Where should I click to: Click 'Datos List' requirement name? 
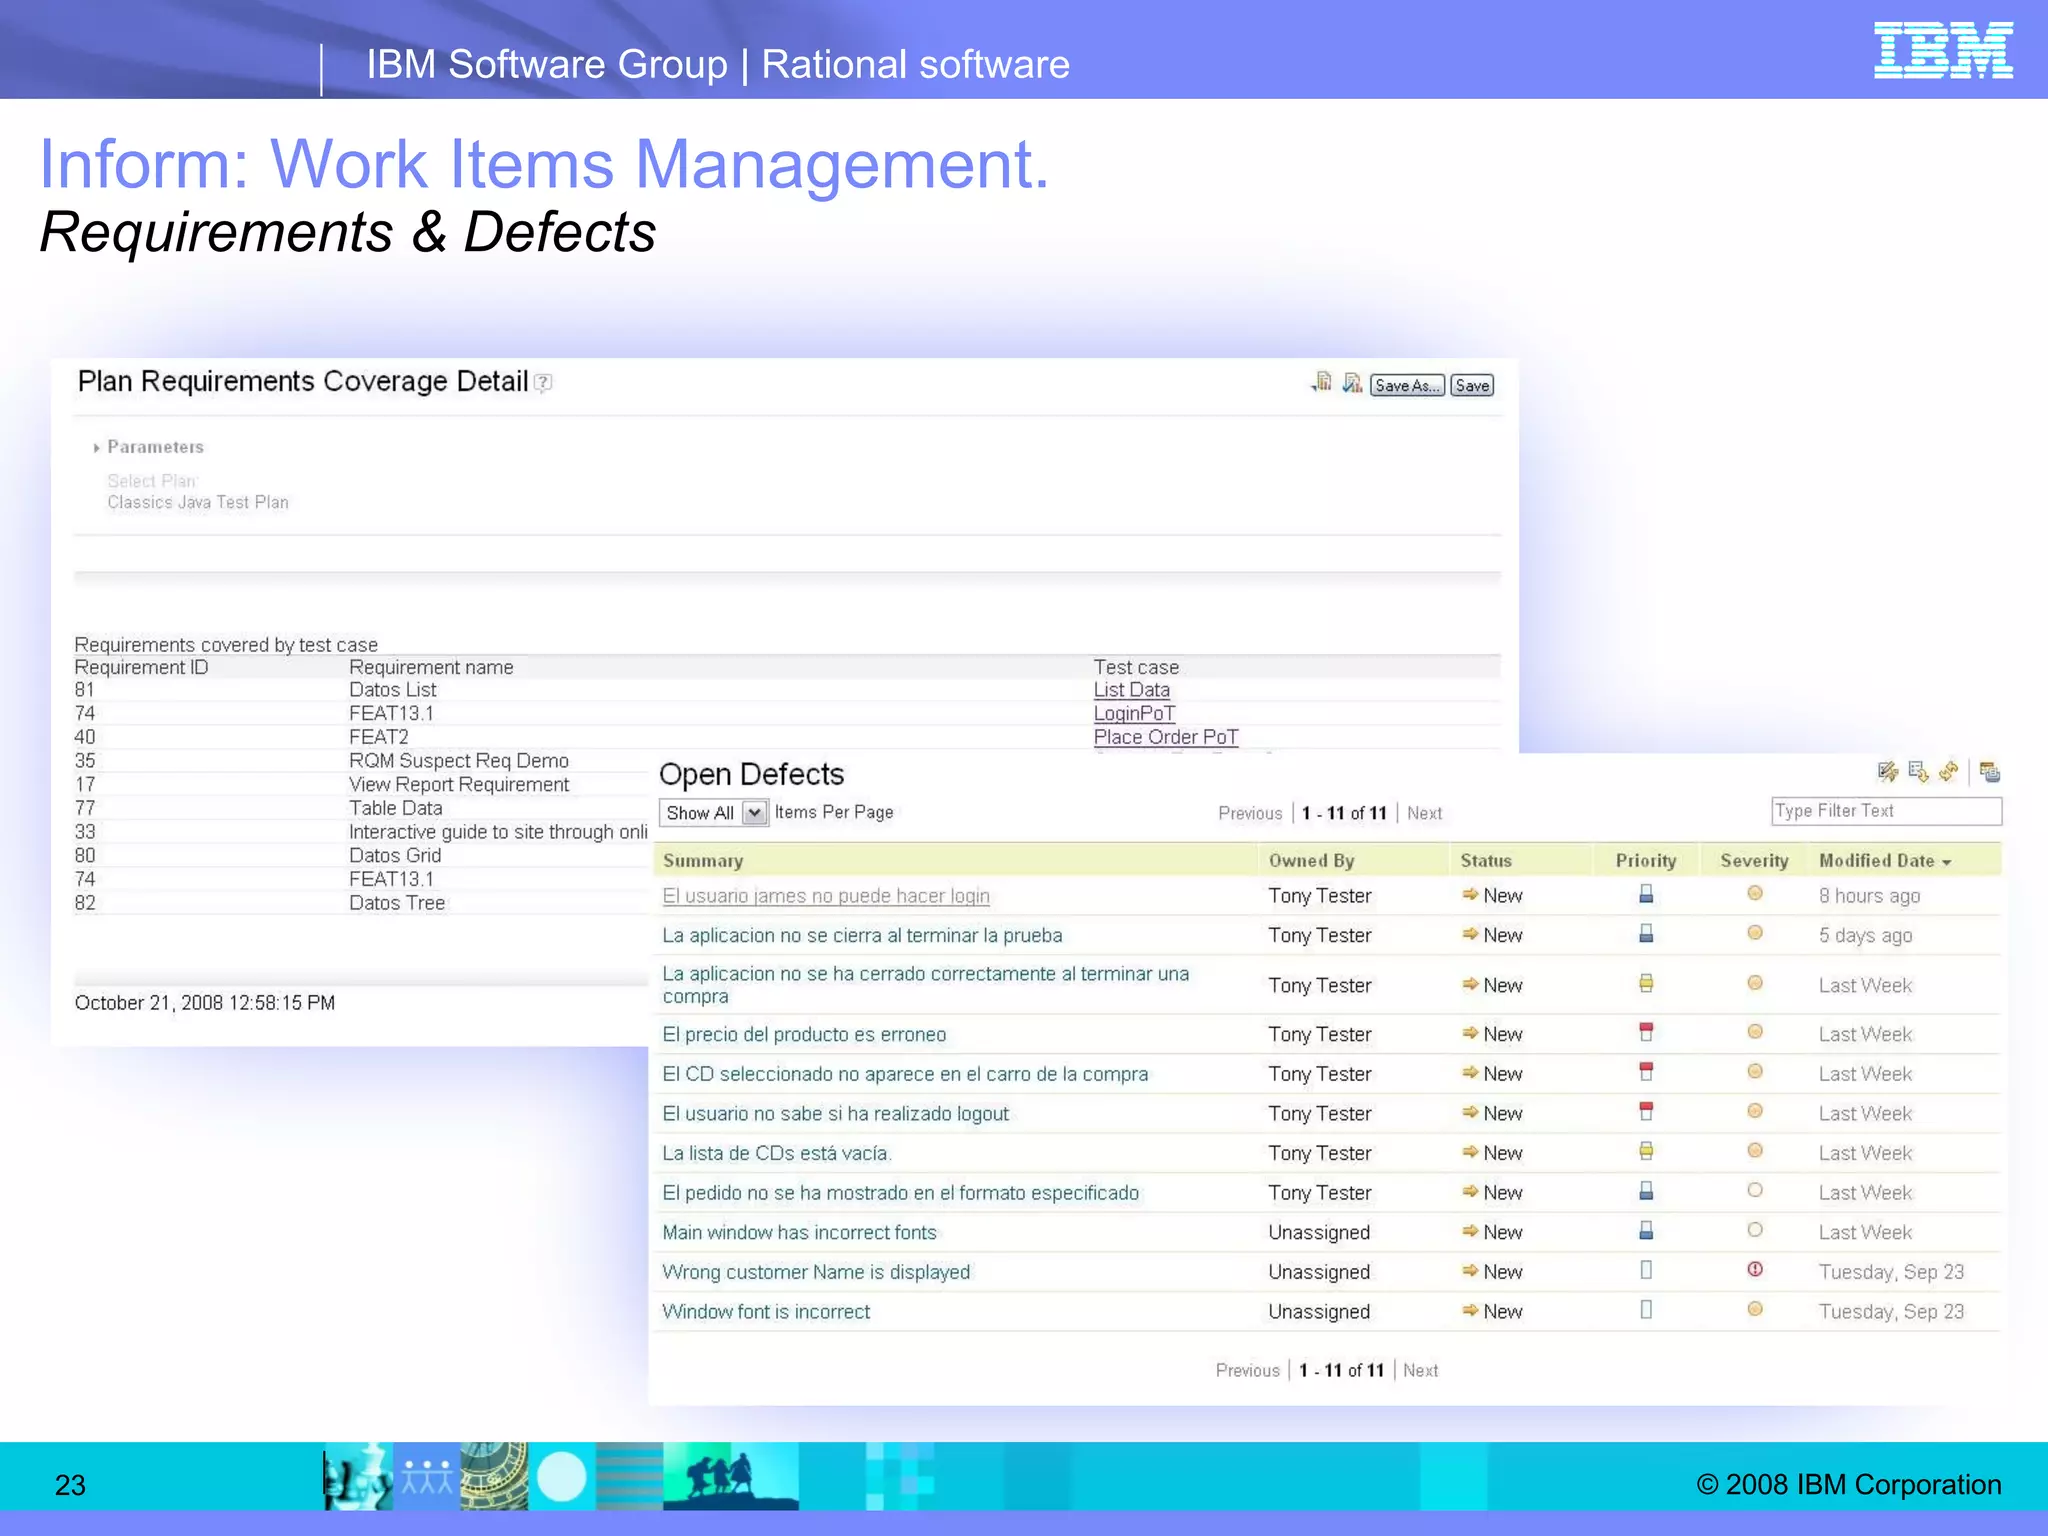point(393,690)
